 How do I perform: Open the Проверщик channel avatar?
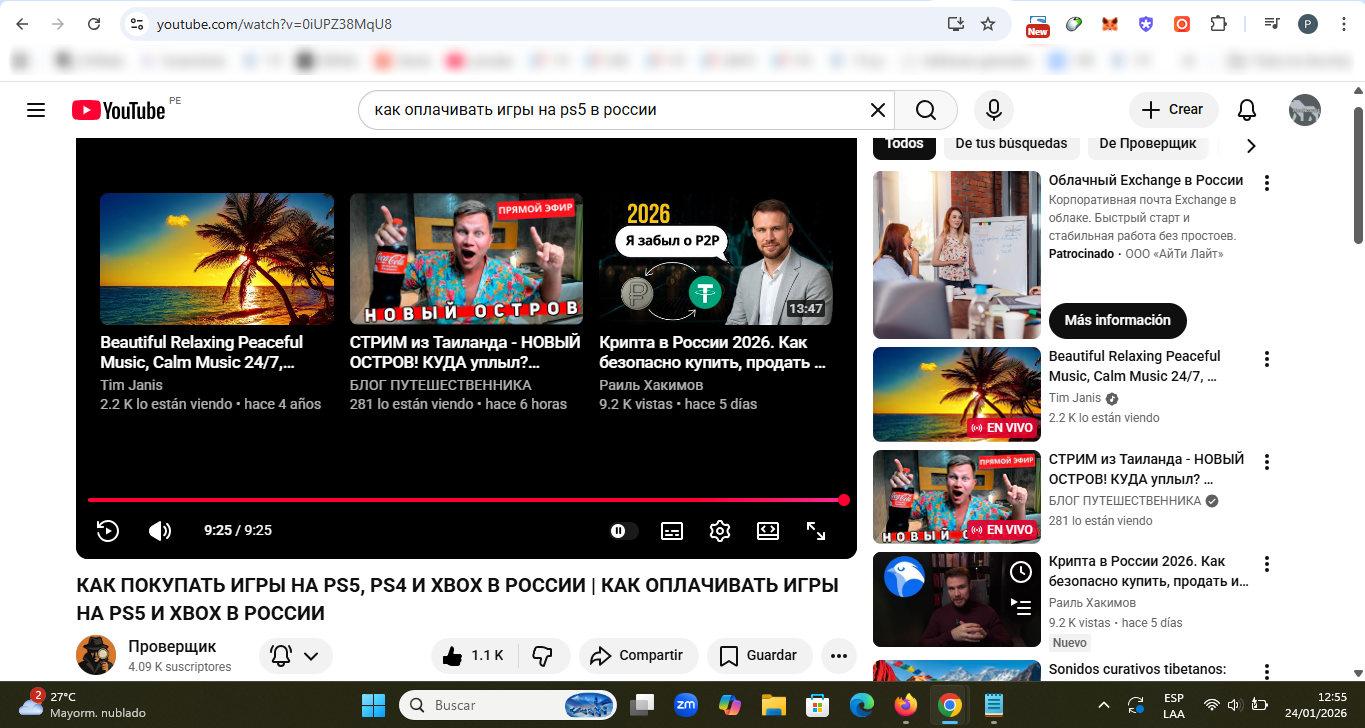click(96, 655)
